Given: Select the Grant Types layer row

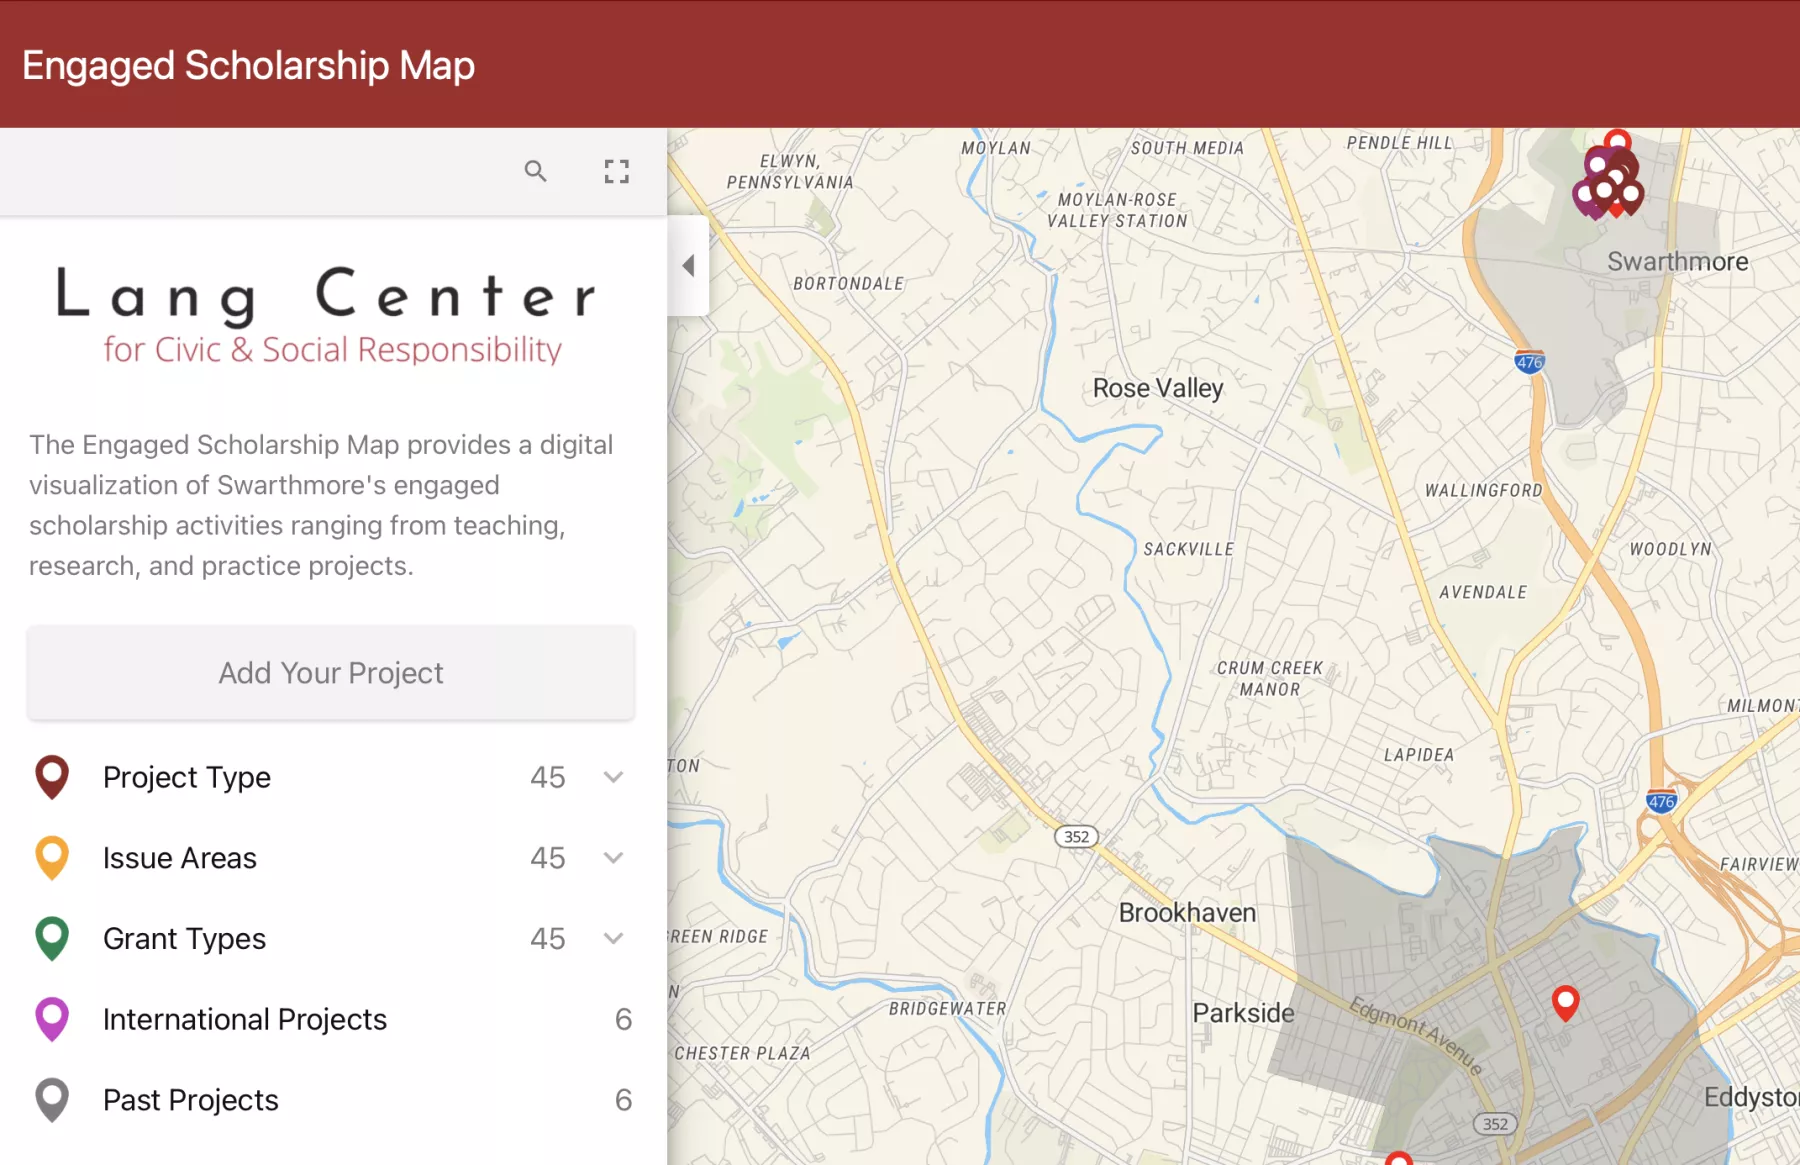Looking at the screenshot, I should [331, 939].
